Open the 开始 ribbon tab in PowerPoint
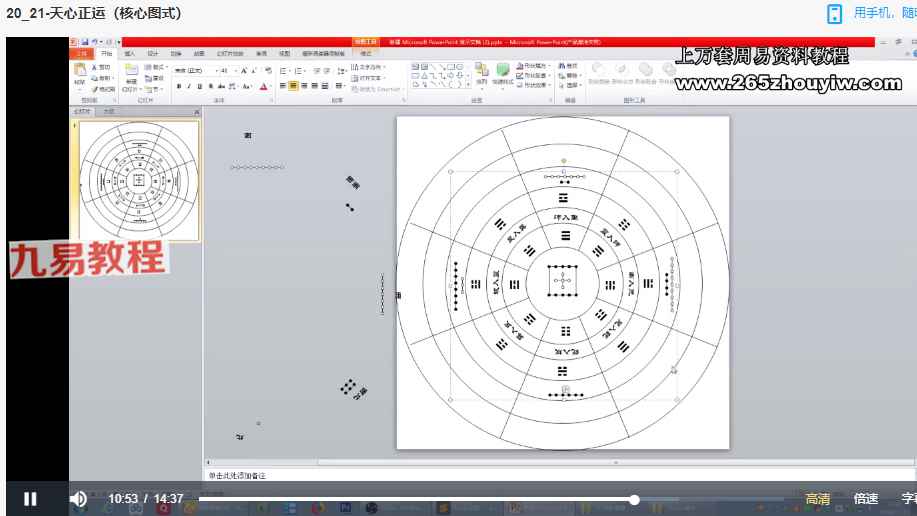 (x=105, y=53)
